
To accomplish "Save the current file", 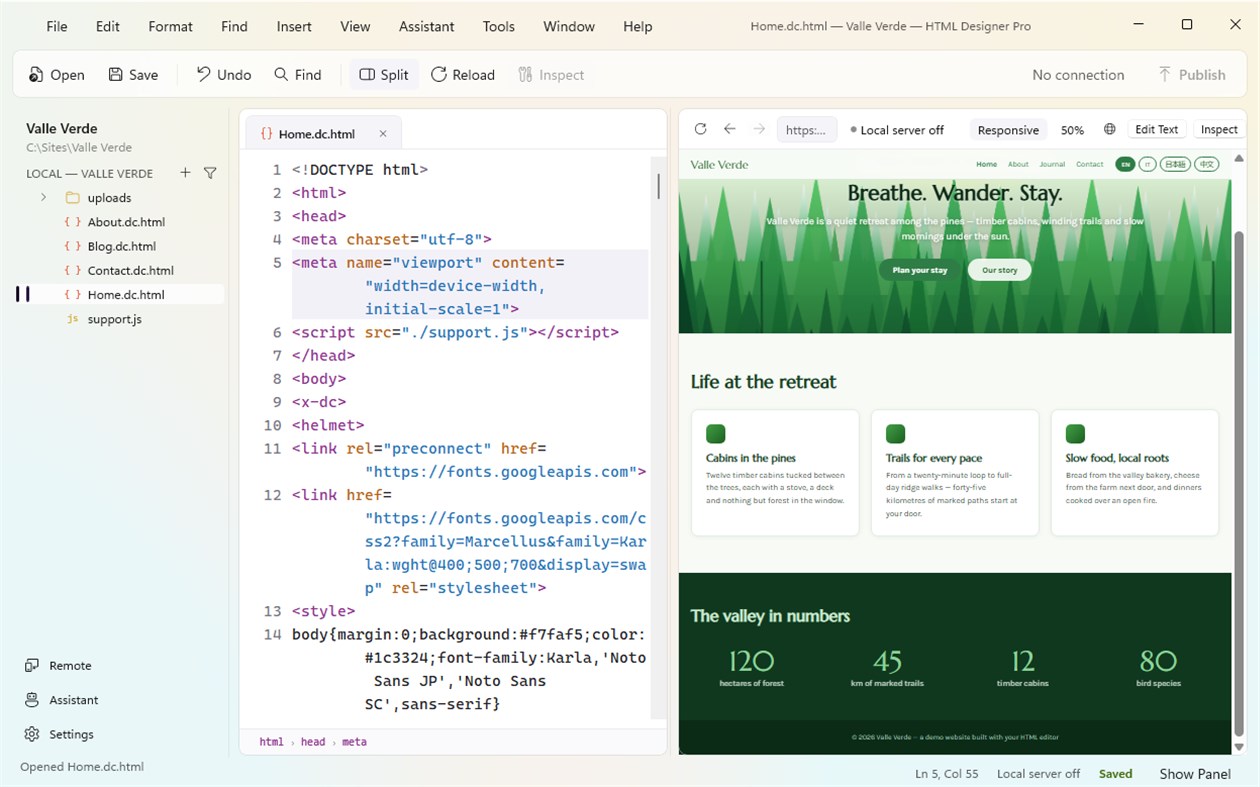I will (x=133, y=75).
